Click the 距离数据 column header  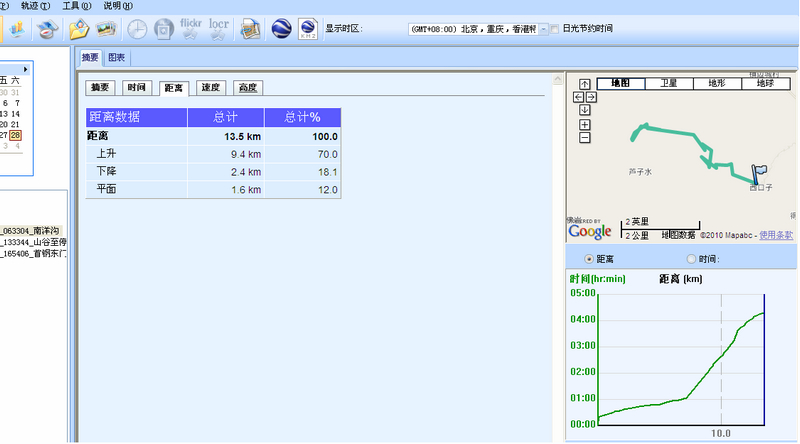137,117
